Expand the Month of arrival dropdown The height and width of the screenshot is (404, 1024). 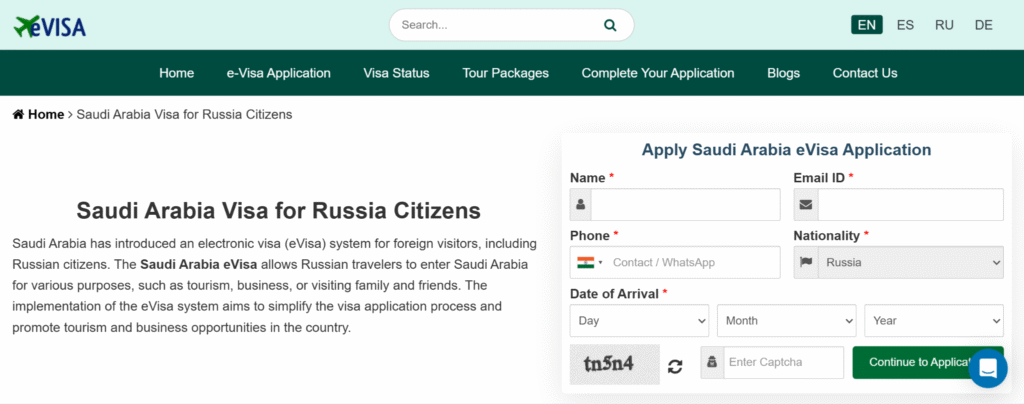tap(786, 321)
